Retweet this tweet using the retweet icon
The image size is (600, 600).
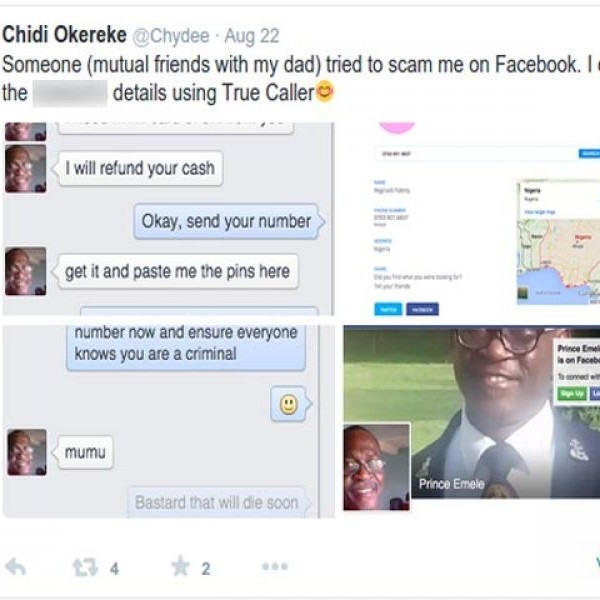[x=85, y=567]
